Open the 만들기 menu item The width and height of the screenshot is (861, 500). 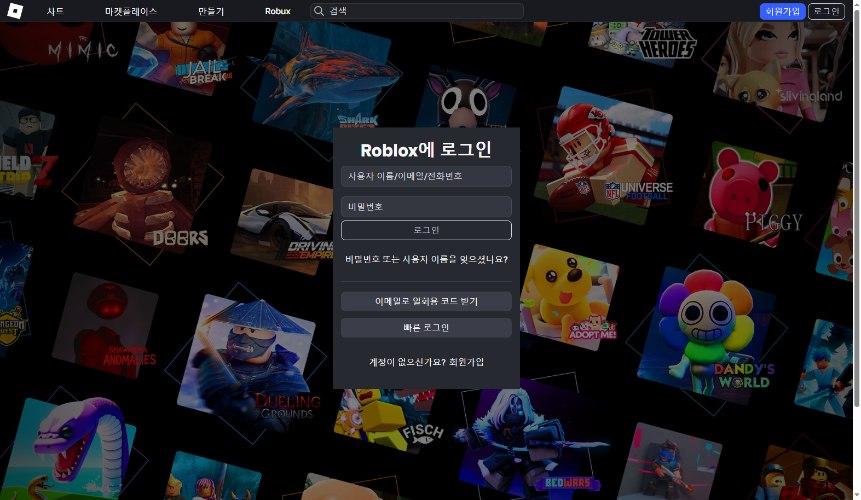(211, 11)
